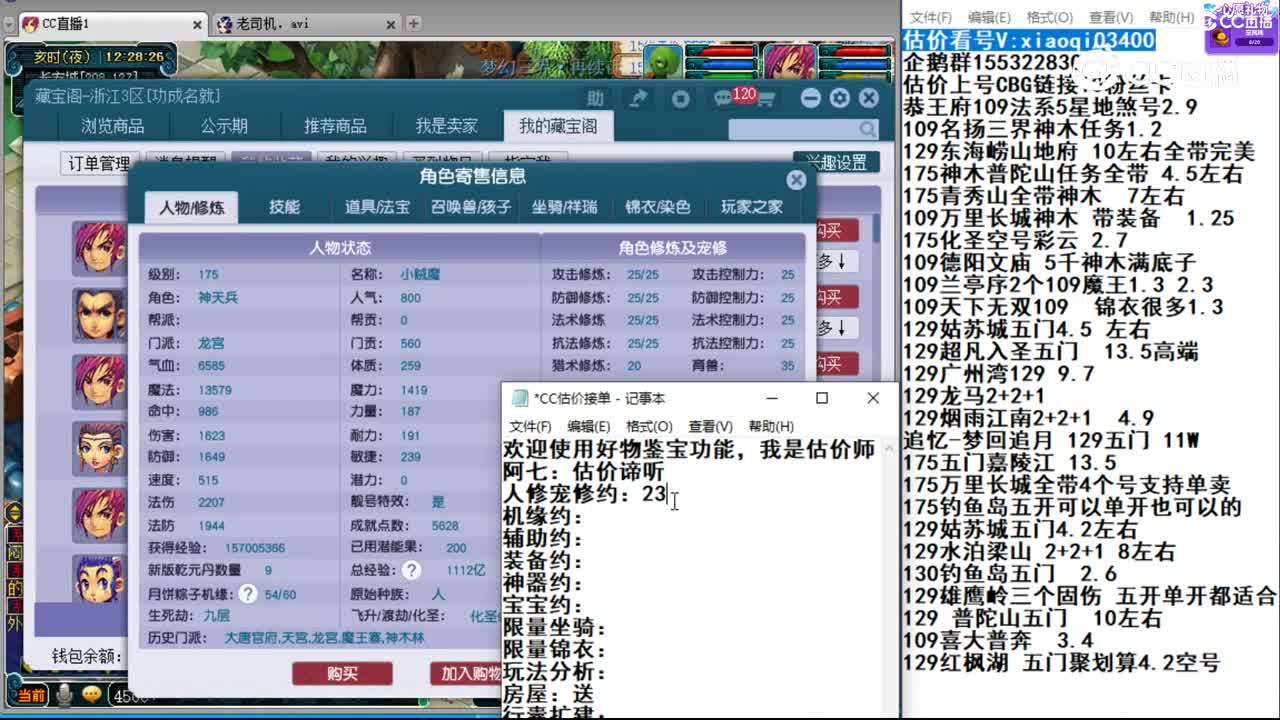Select the 我的藏宝阁 tab
Viewport: 1280px width, 720px height.
(x=558, y=126)
